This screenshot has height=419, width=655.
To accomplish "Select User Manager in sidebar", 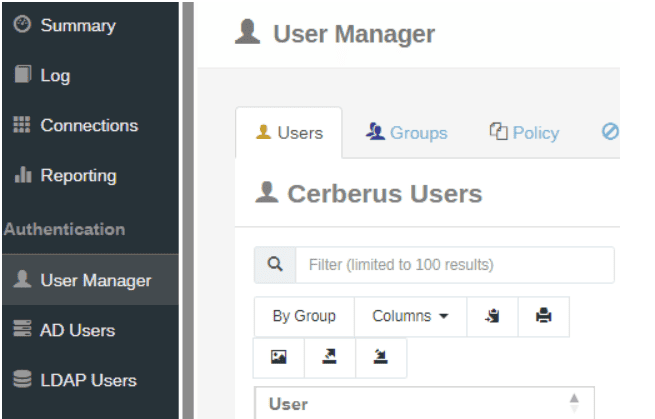I will point(95,280).
